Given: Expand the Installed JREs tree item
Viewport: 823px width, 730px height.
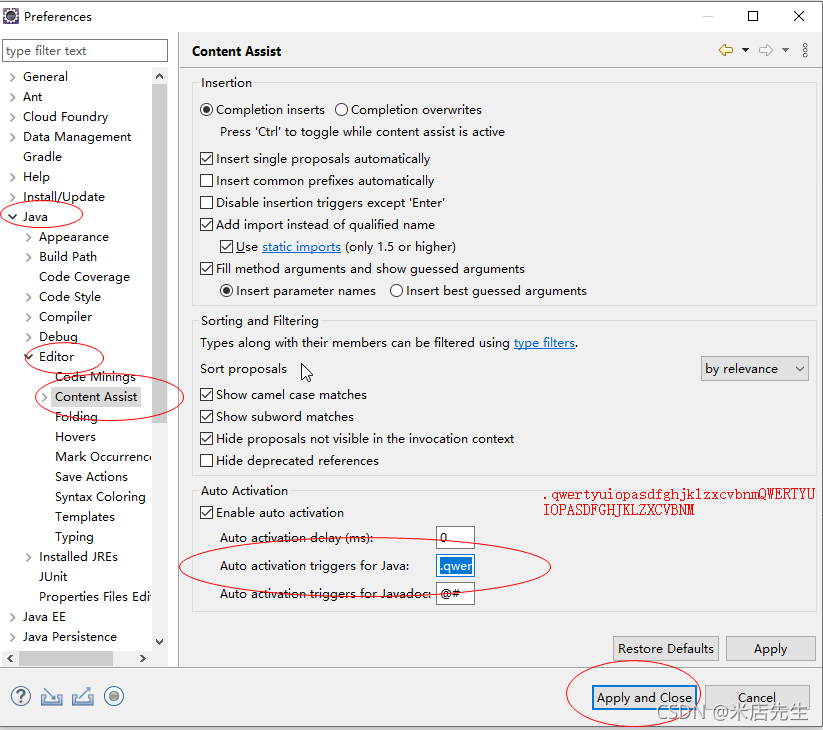Looking at the screenshot, I should (x=28, y=556).
